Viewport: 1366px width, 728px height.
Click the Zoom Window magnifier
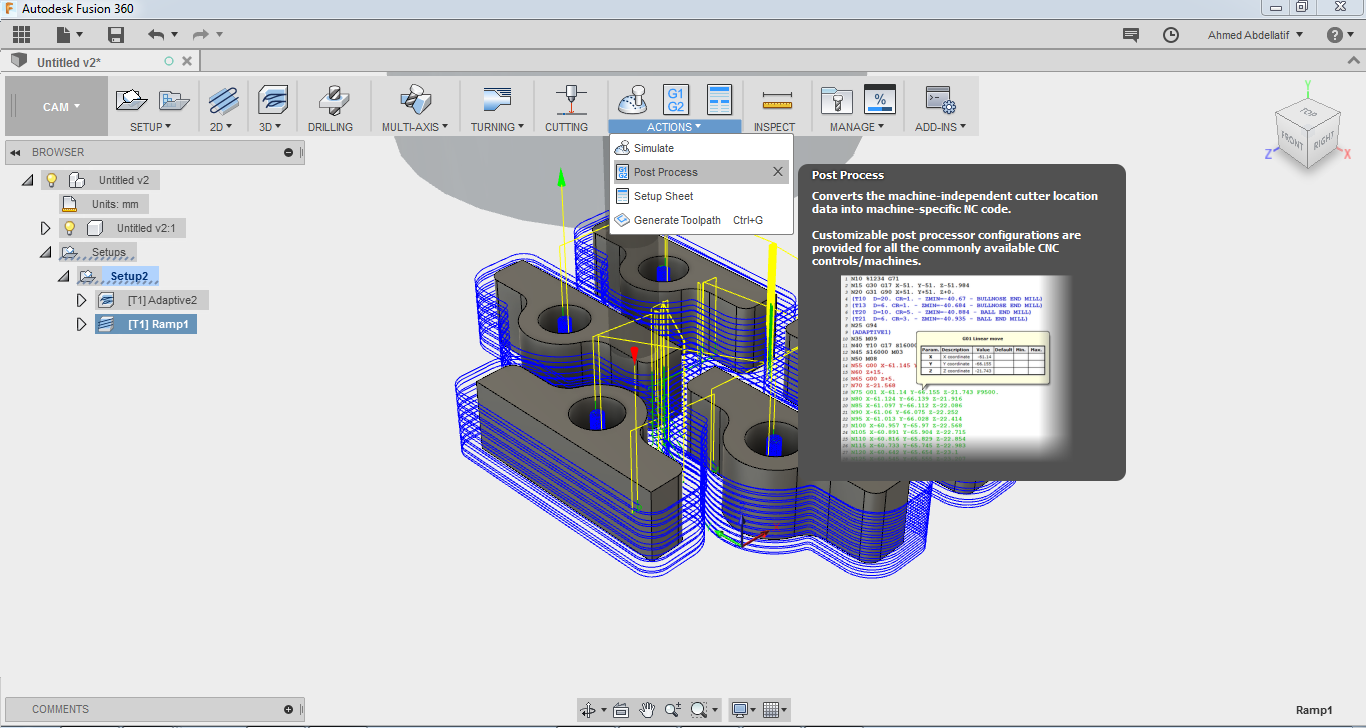(x=698, y=709)
